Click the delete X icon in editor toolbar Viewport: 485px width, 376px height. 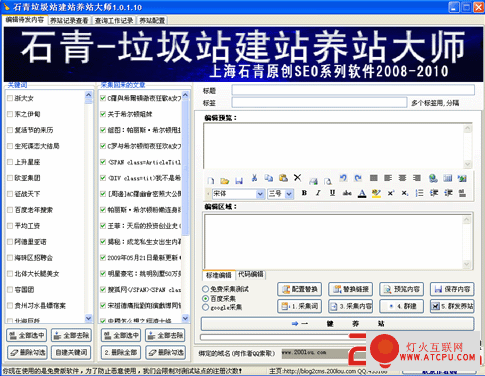[x=297, y=178]
